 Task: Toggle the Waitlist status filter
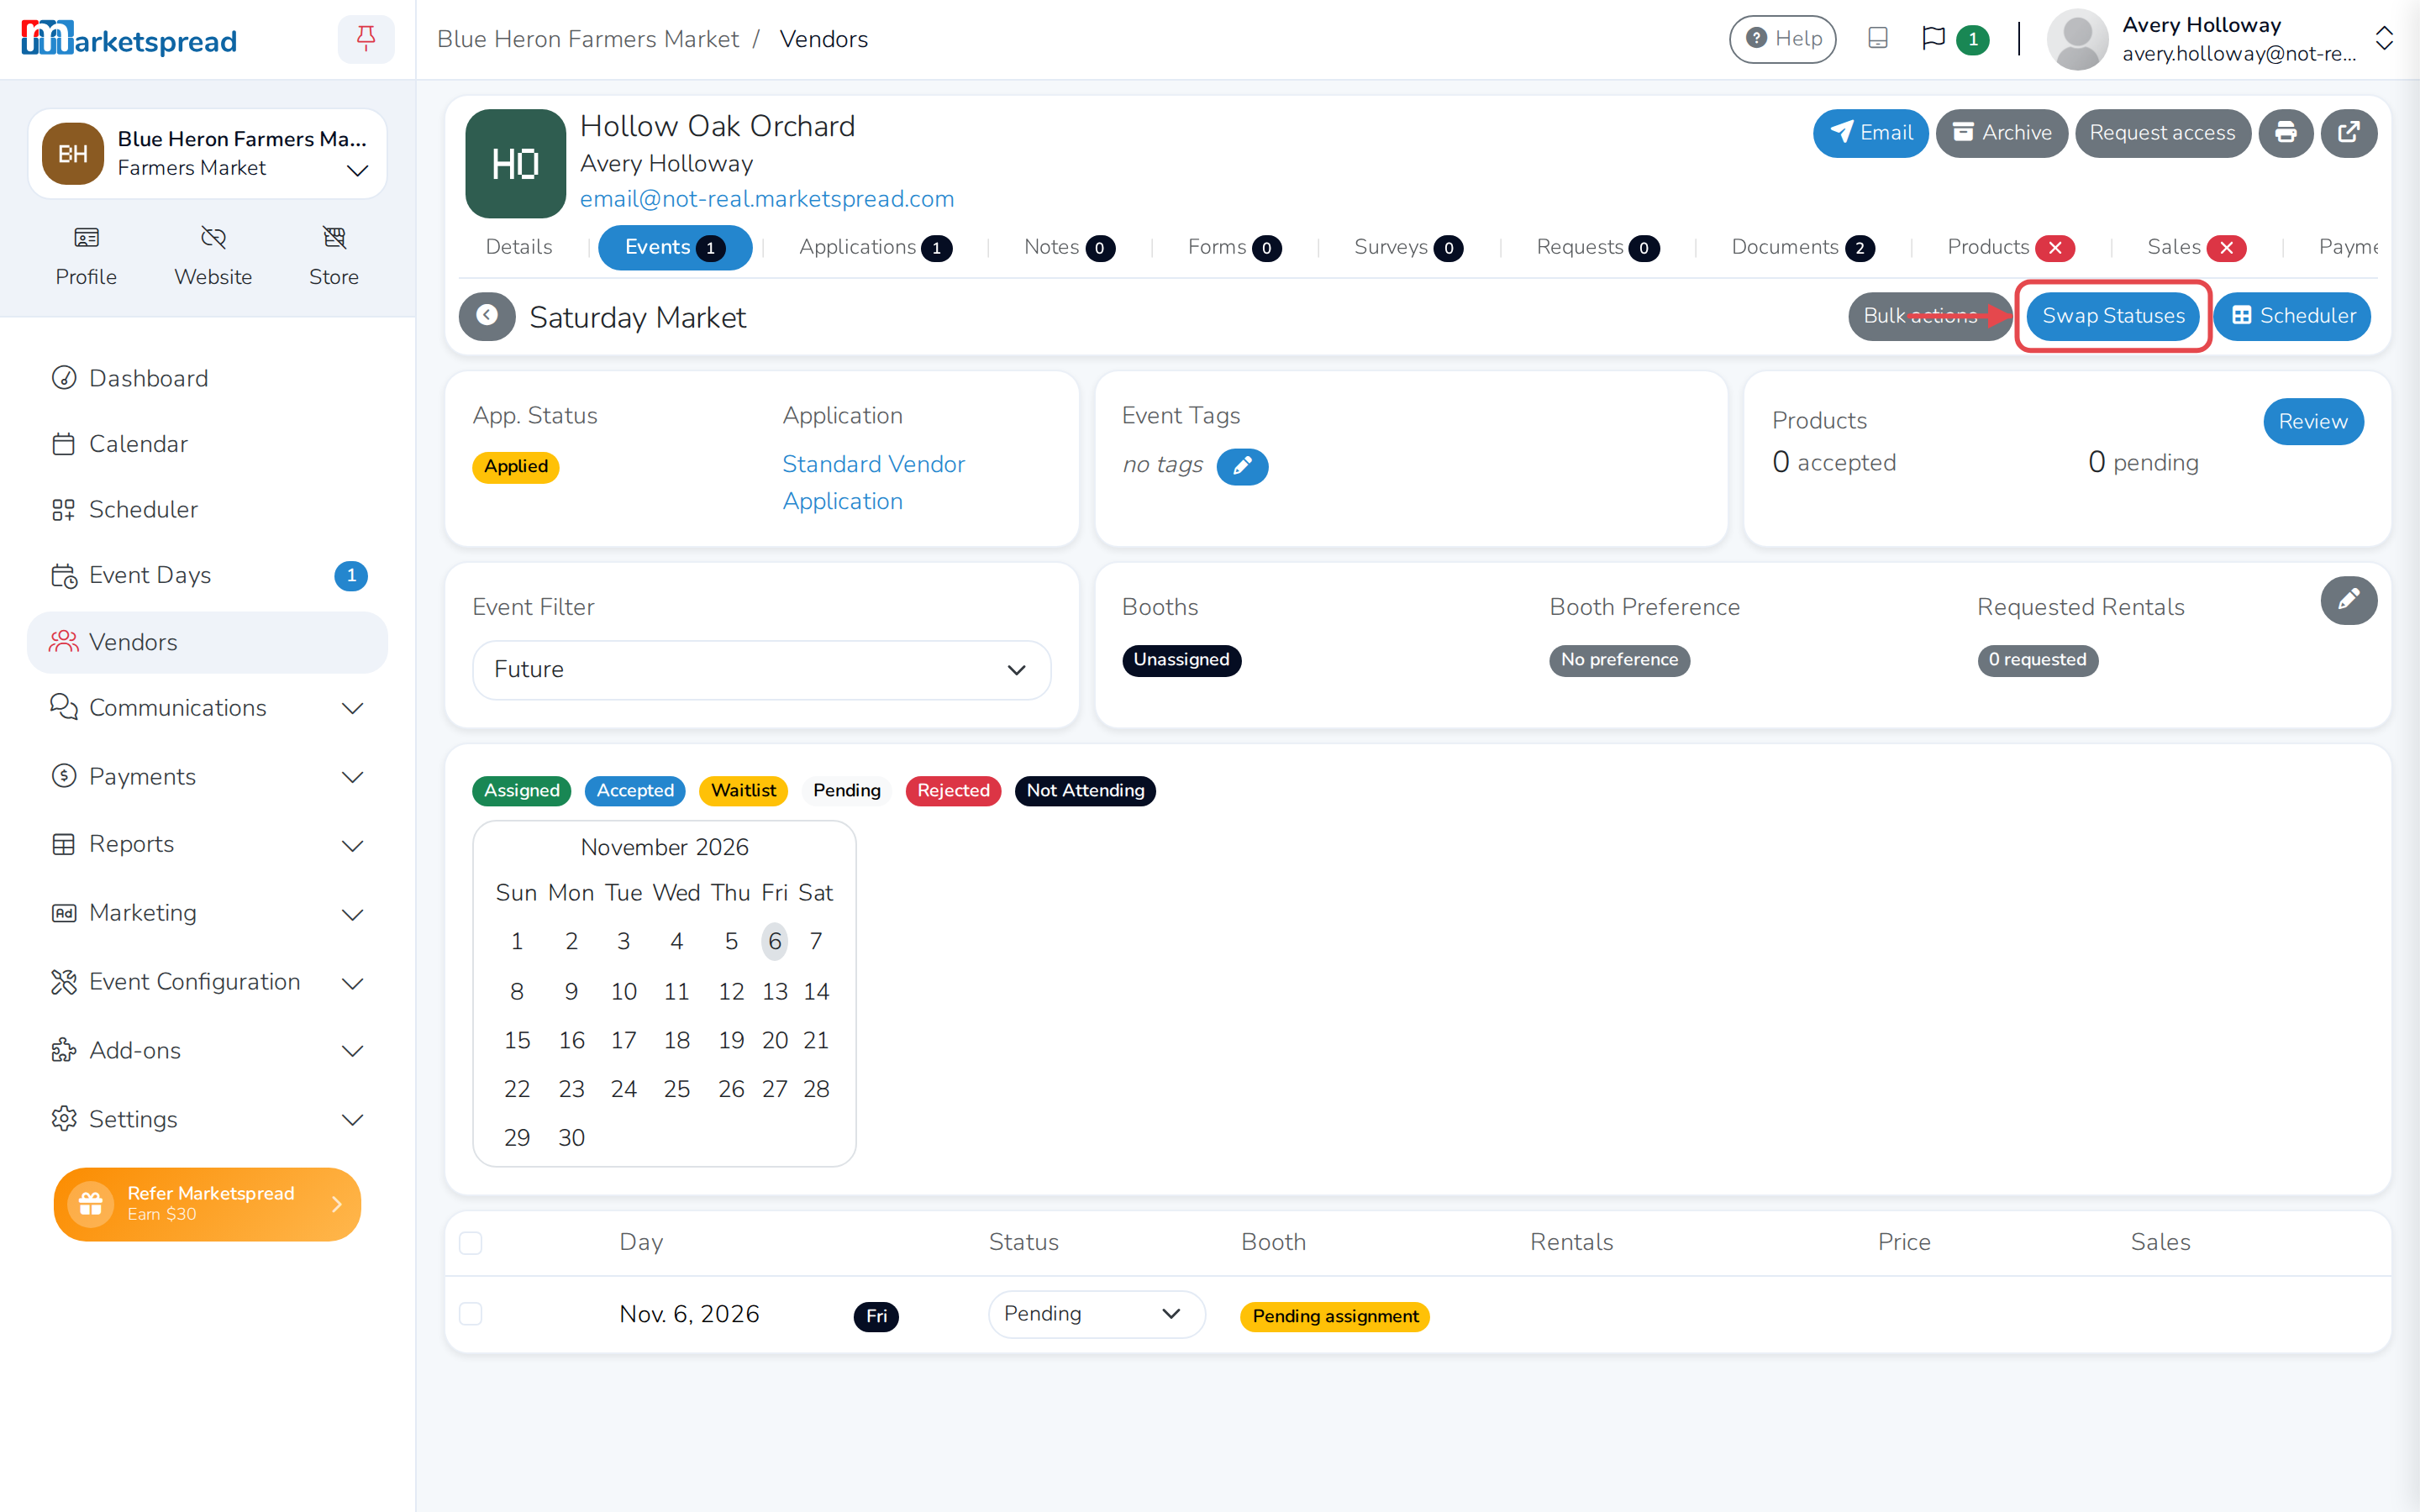pyautogui.click(x=743, y=790)
